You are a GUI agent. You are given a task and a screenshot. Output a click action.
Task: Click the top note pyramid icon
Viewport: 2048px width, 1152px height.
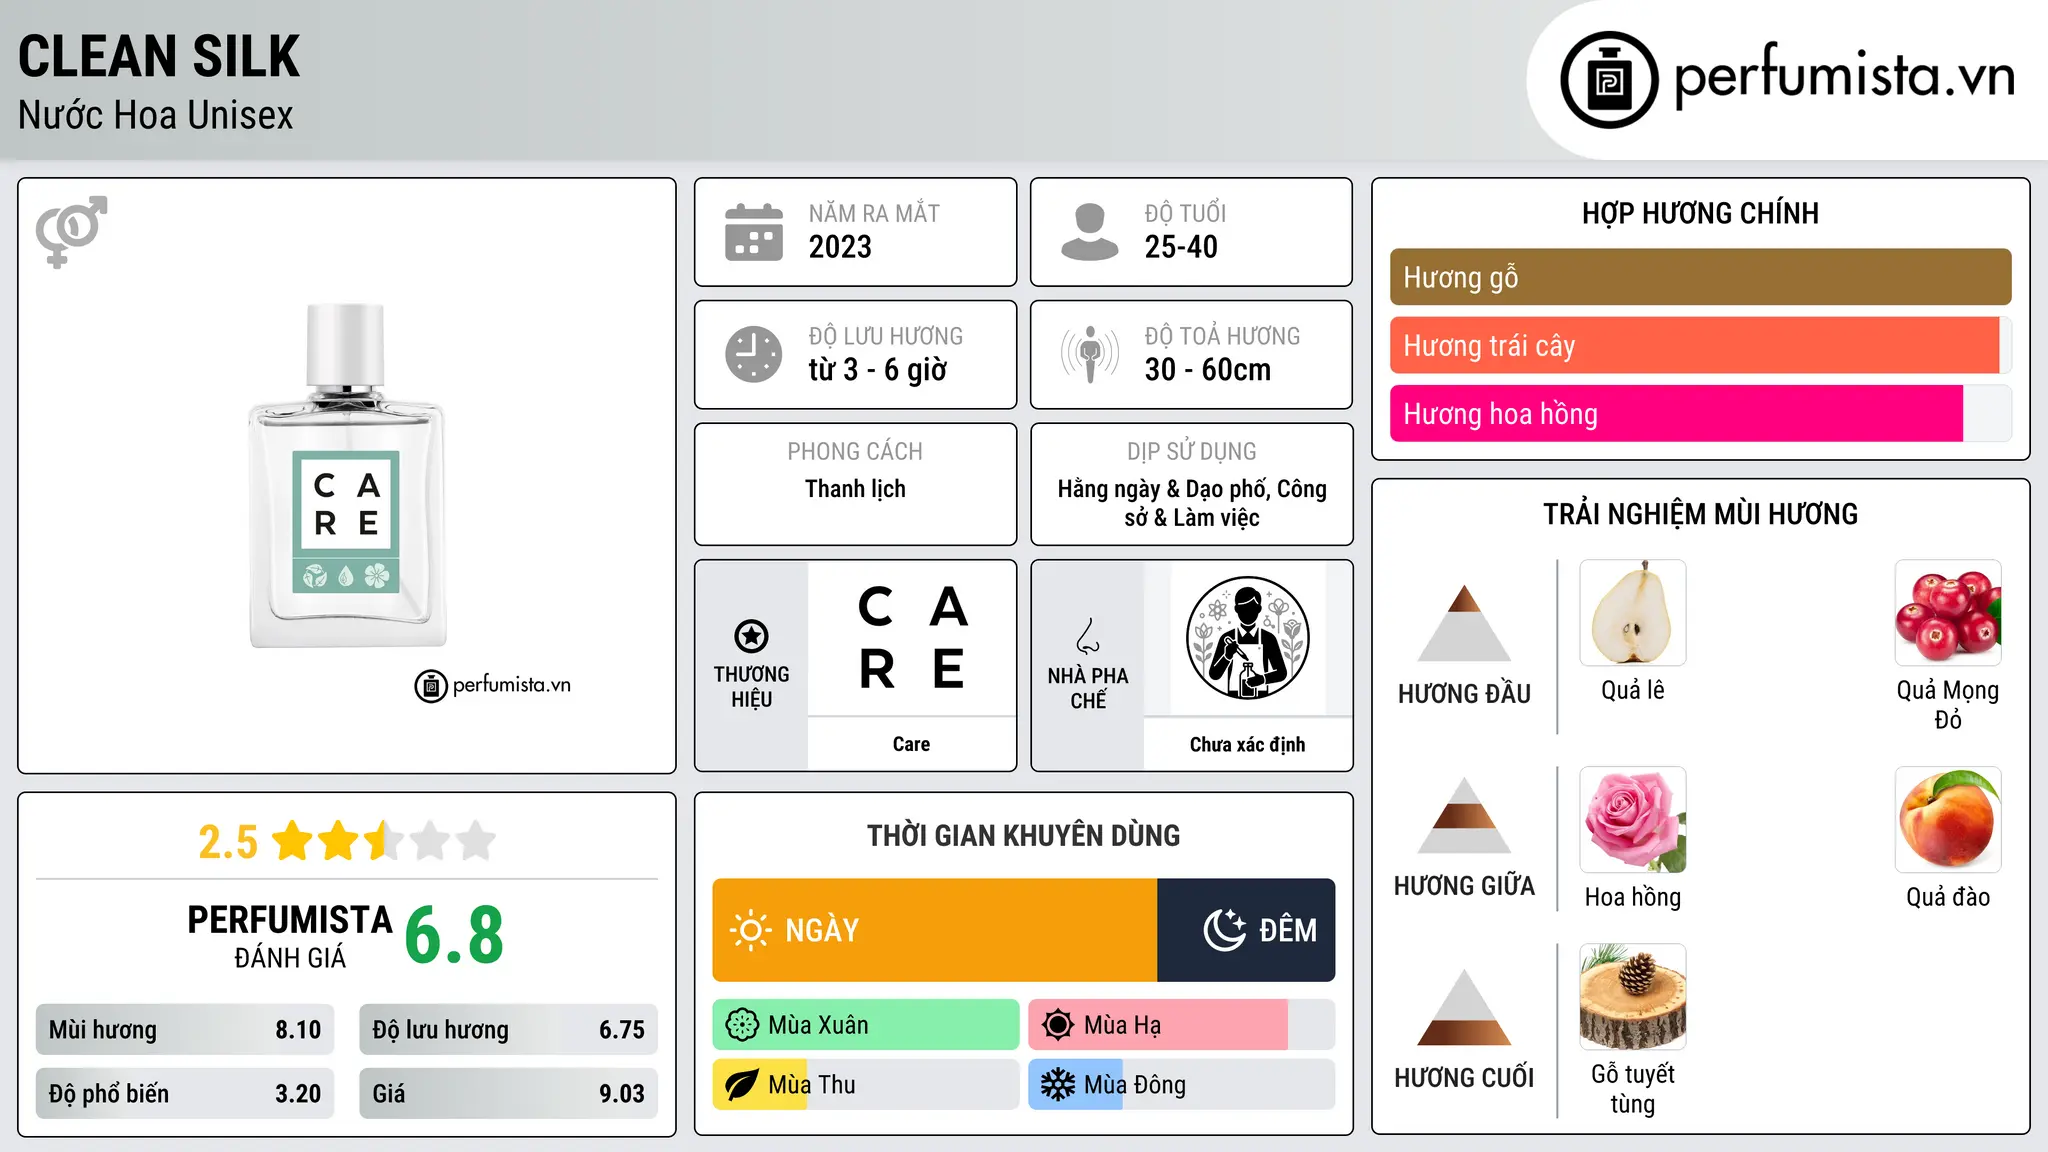click(1464, 623)
